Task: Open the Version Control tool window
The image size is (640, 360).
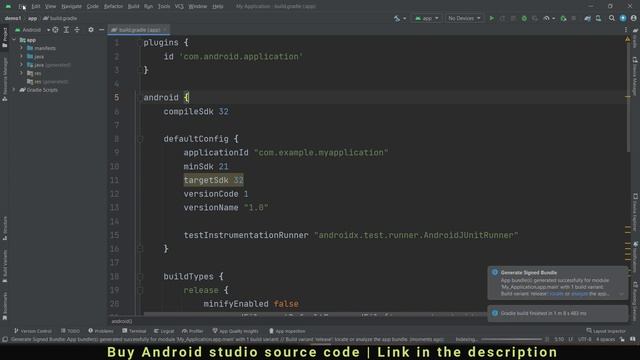Action: point(33,331)
